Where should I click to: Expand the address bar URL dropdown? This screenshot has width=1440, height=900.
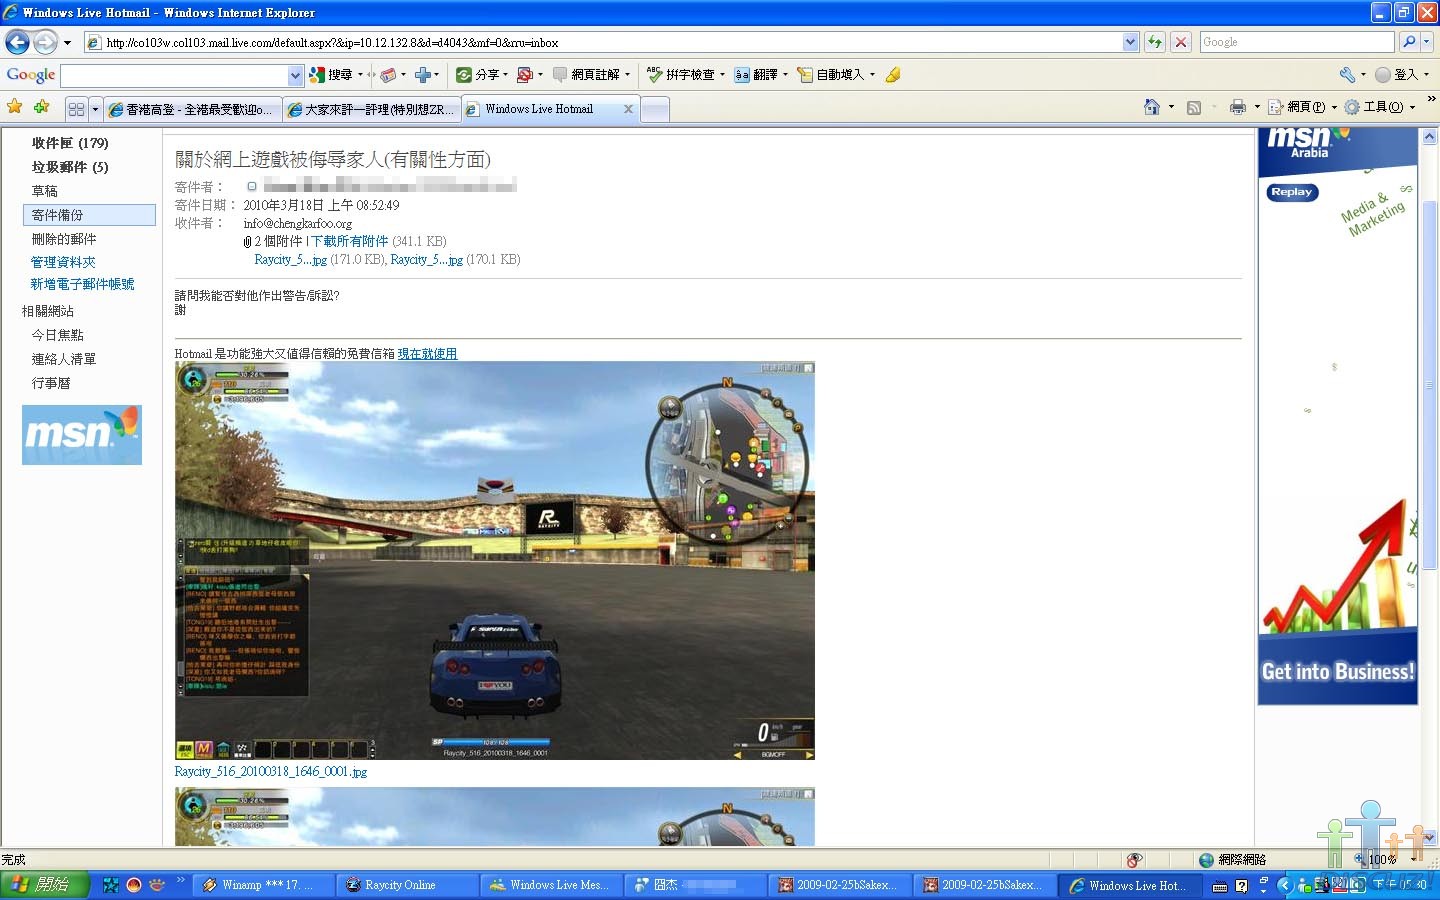[x=1130, y=42]
